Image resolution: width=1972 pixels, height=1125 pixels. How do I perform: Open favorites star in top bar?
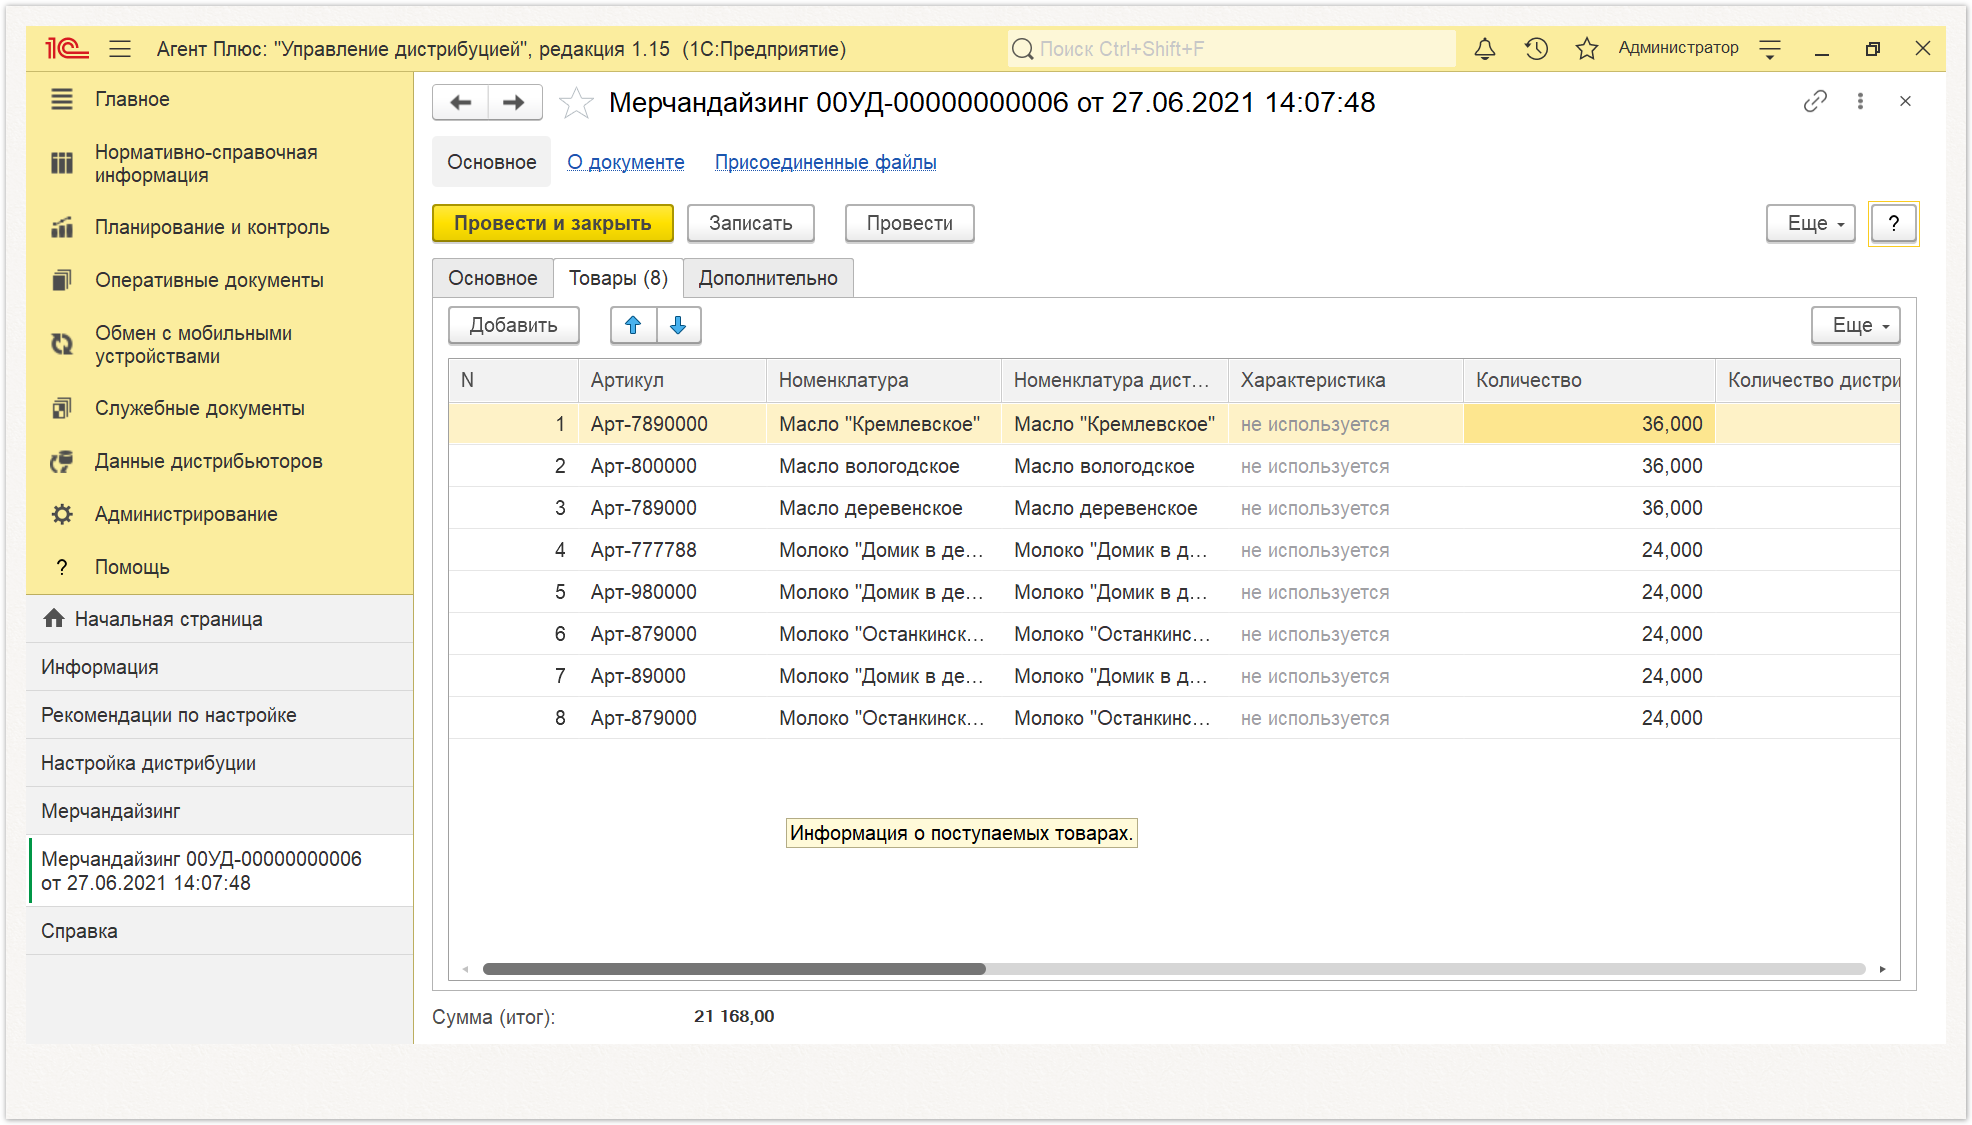pos(1586,48)
